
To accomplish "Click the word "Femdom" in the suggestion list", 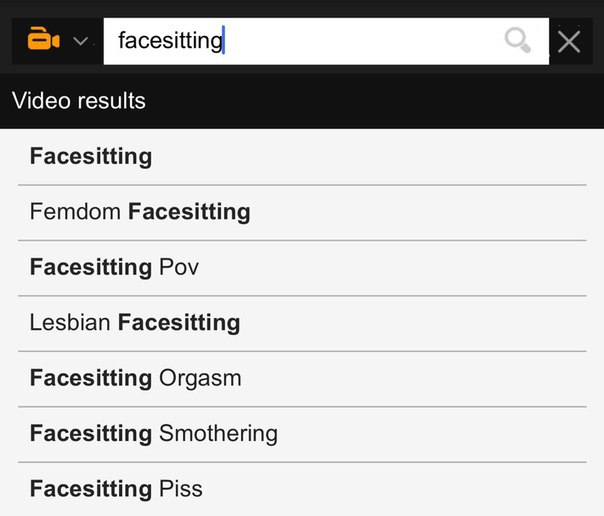I will point(75,212).
